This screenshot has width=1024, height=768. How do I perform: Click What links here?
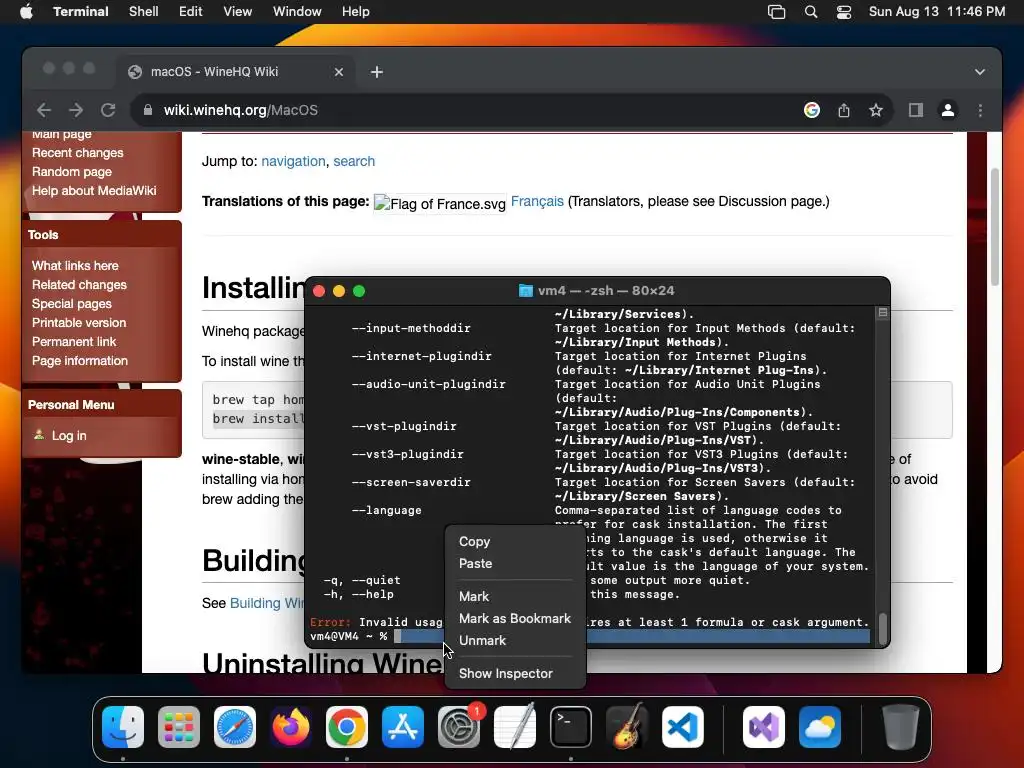pos(75,266)
